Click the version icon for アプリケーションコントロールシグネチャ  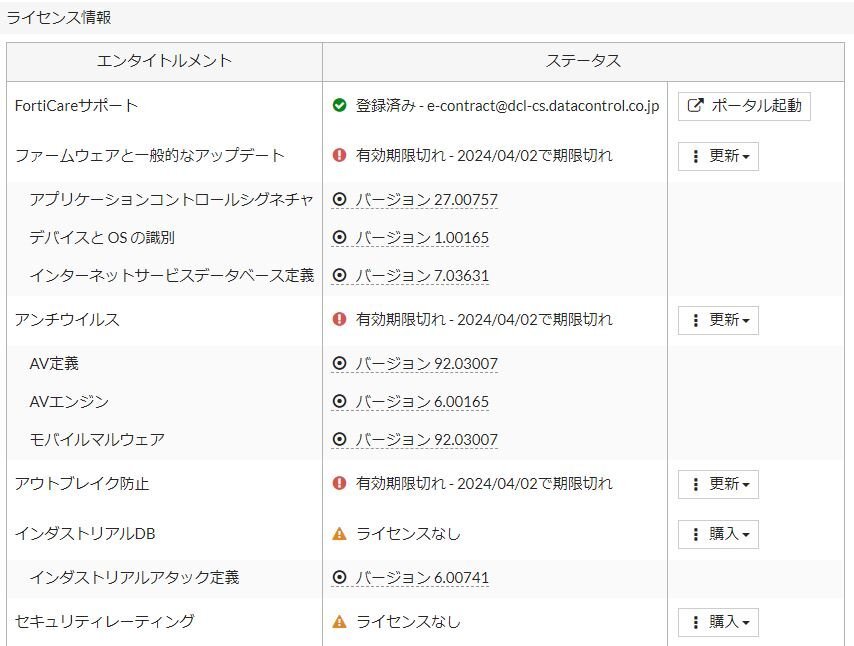(x=339, y=200)
